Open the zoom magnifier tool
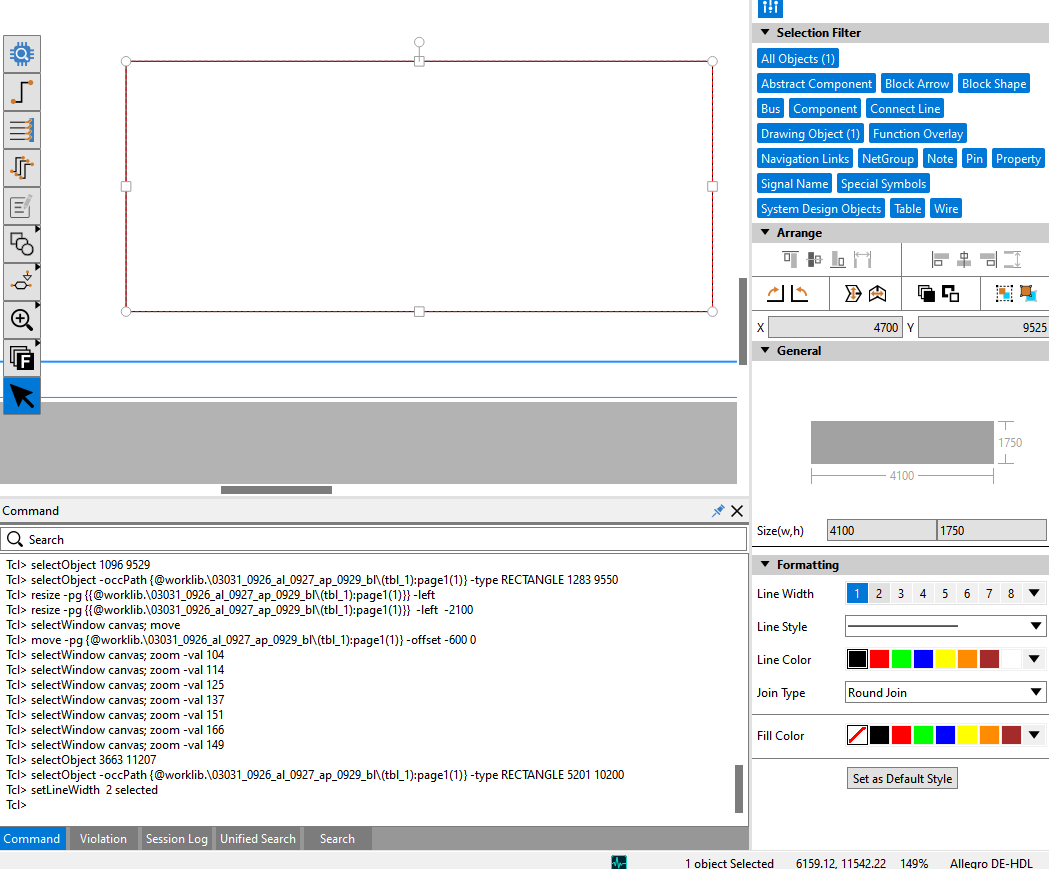The image size is (1049, 869). (x=21, y=320)
